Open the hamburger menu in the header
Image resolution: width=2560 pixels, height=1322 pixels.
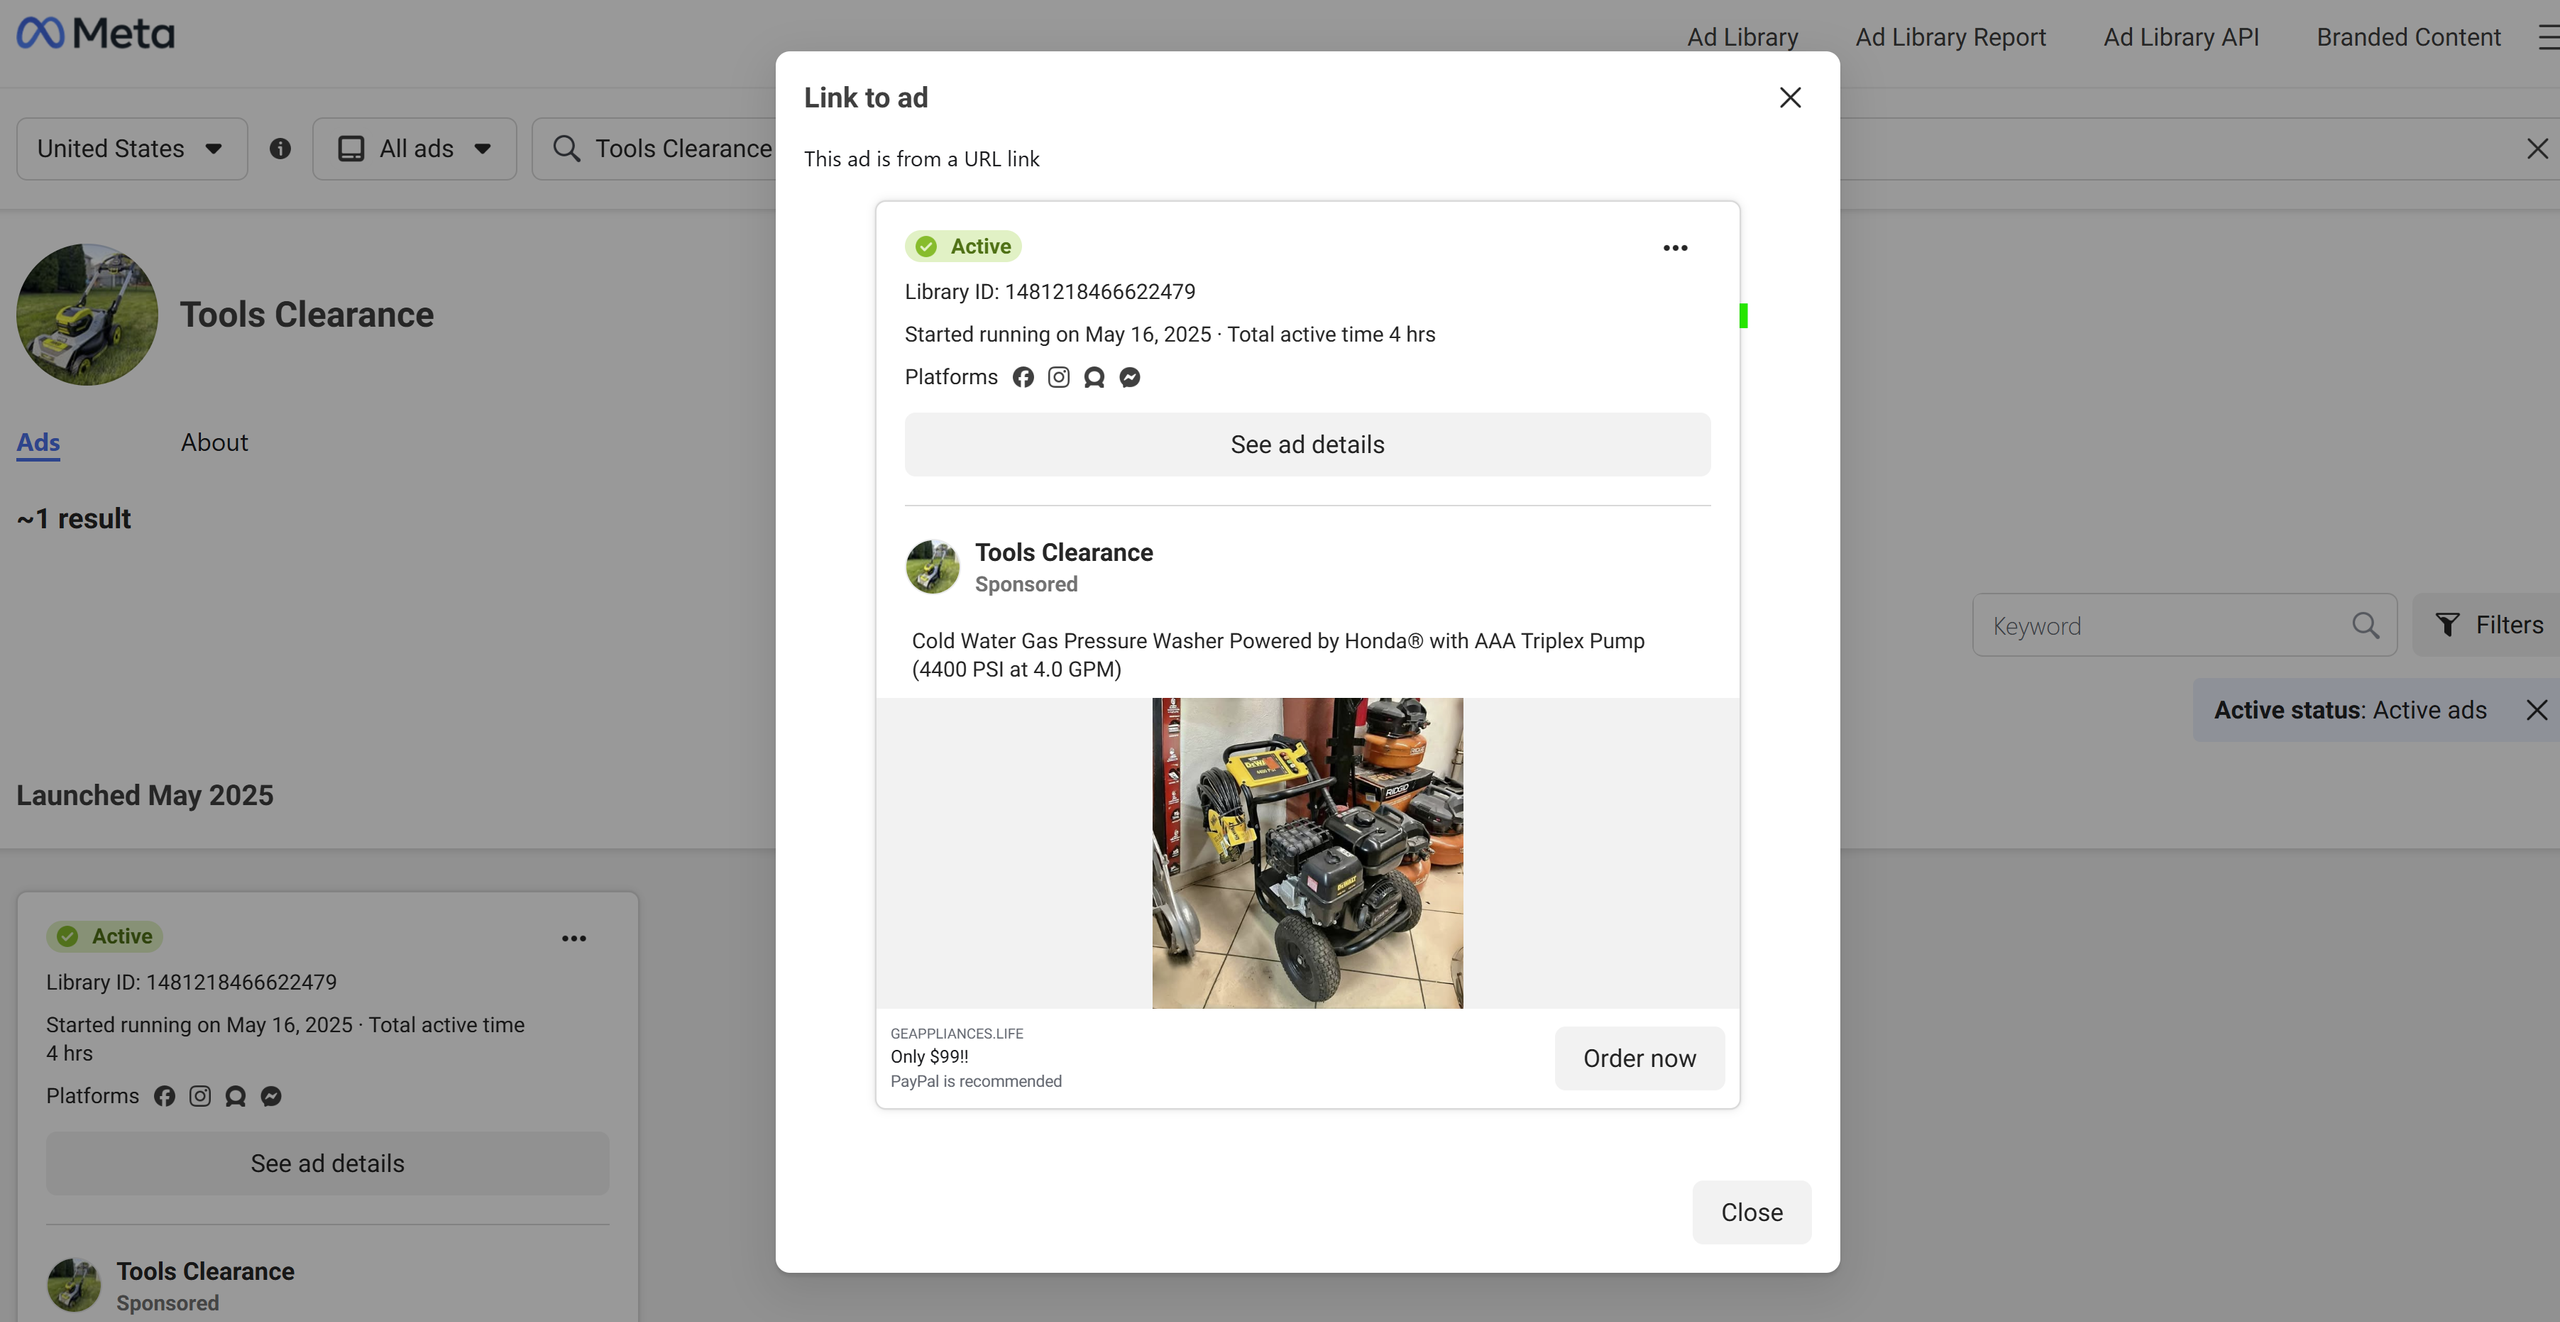click(x=2548, y=37)
